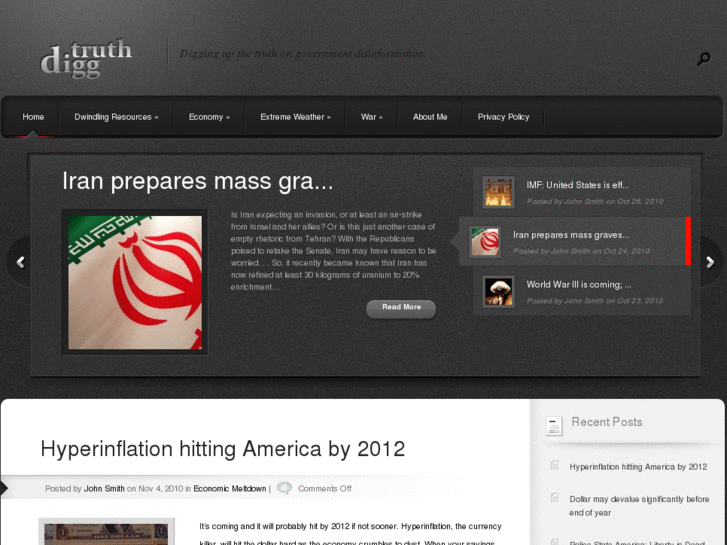Viewport: 727px width, 545px height.
Task: Open recent post 'Hyperinflation hitting America by 2012'
Action: click(638, 467)
